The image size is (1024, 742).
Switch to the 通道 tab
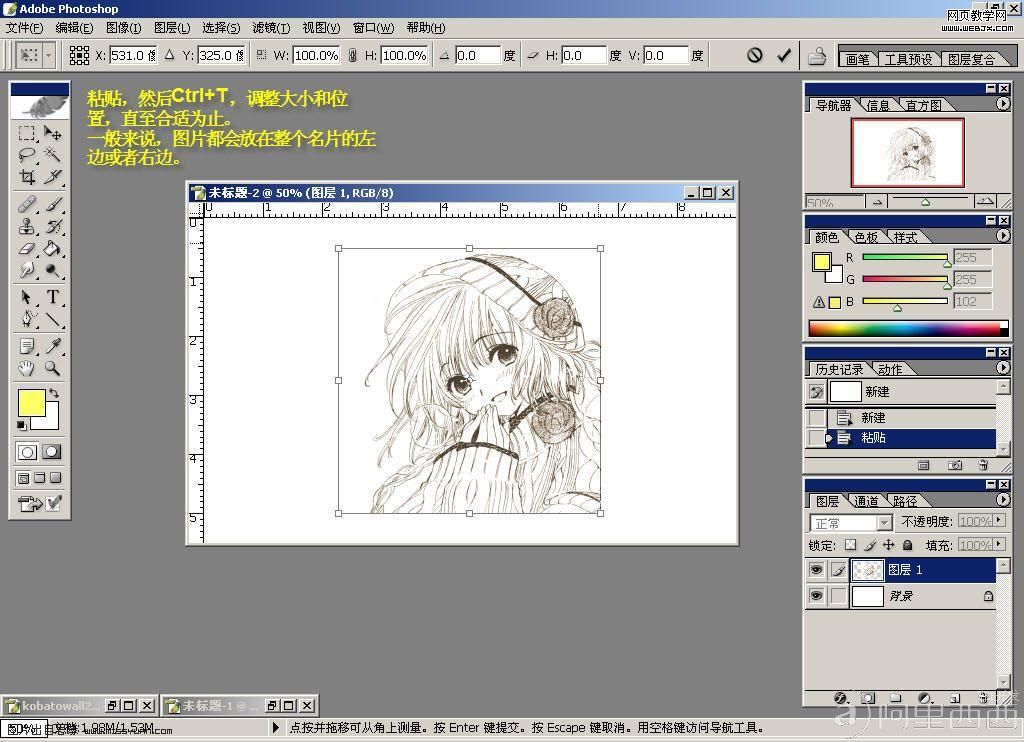coord(866,501)
